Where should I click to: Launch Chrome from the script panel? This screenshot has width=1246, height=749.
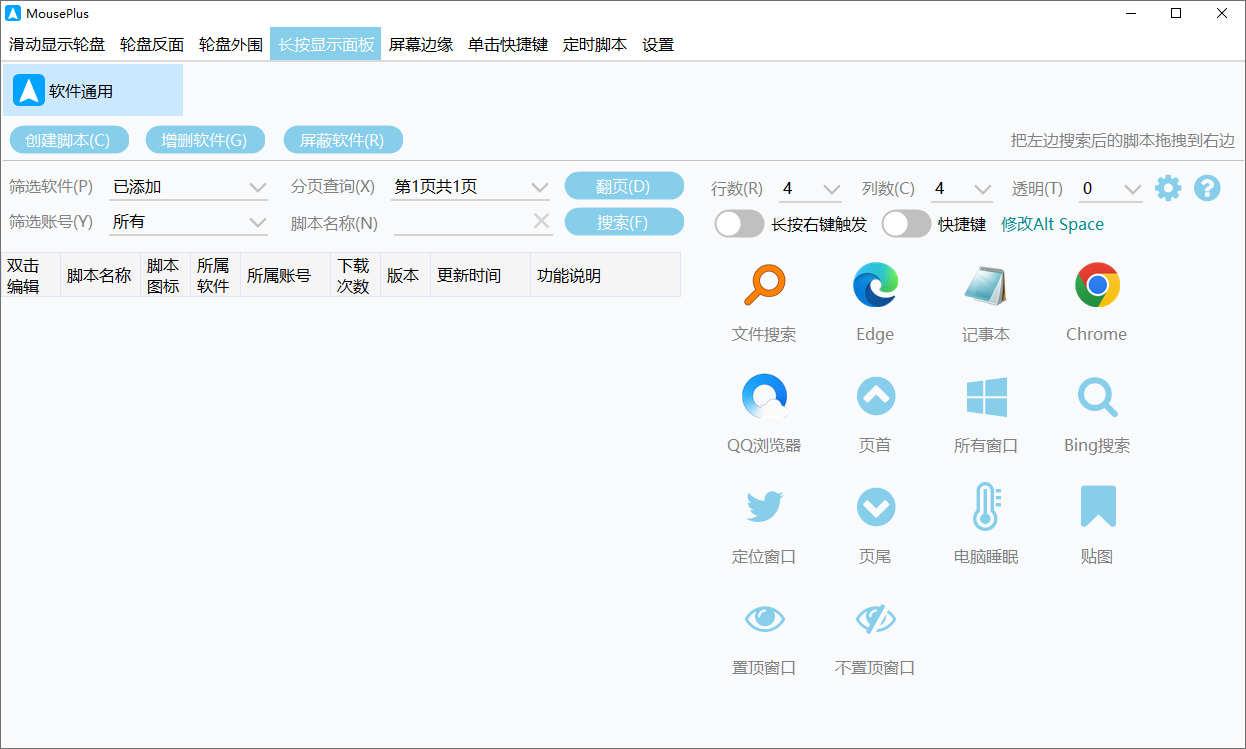click(x=1096, y=284)
